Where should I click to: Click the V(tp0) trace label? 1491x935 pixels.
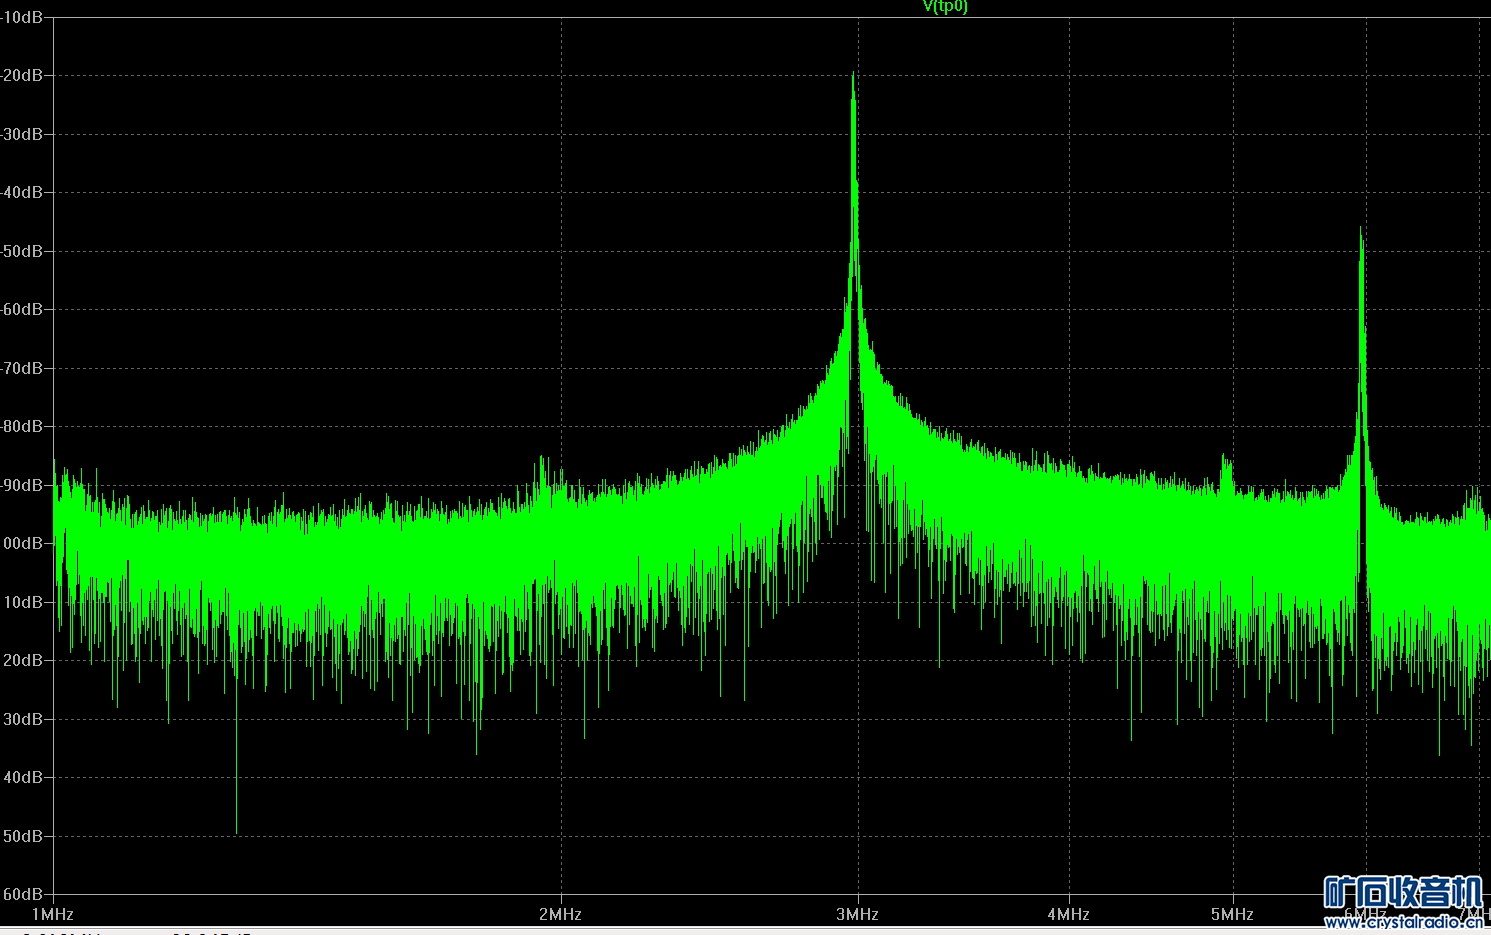coord(945,7)
